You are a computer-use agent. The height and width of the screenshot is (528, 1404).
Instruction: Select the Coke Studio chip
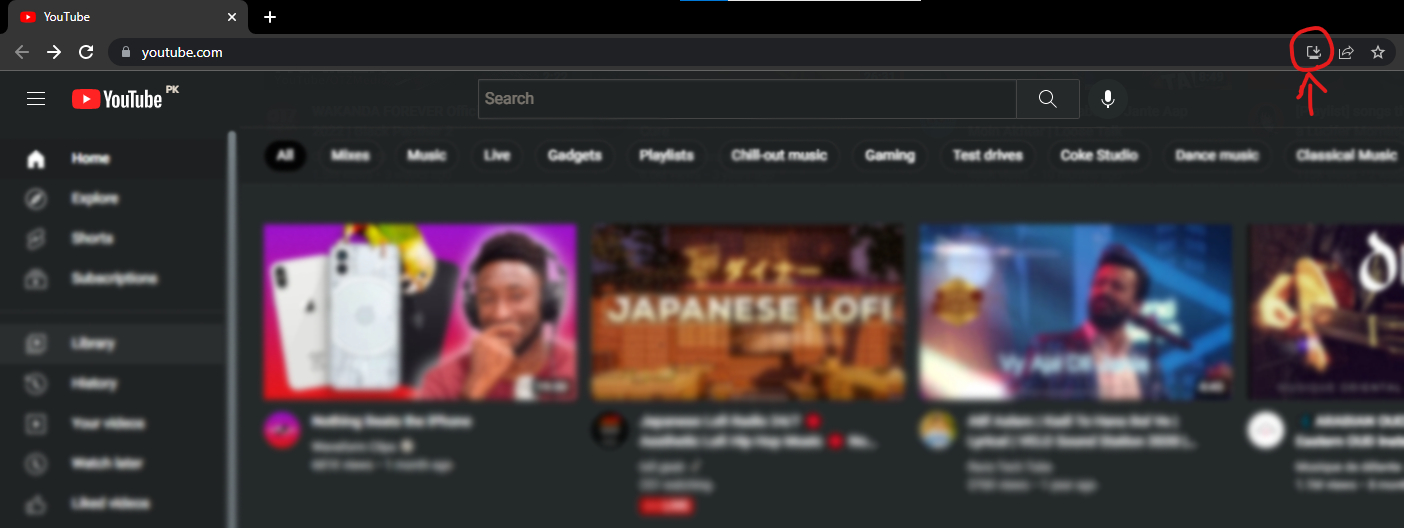(x=1099, y=155)
